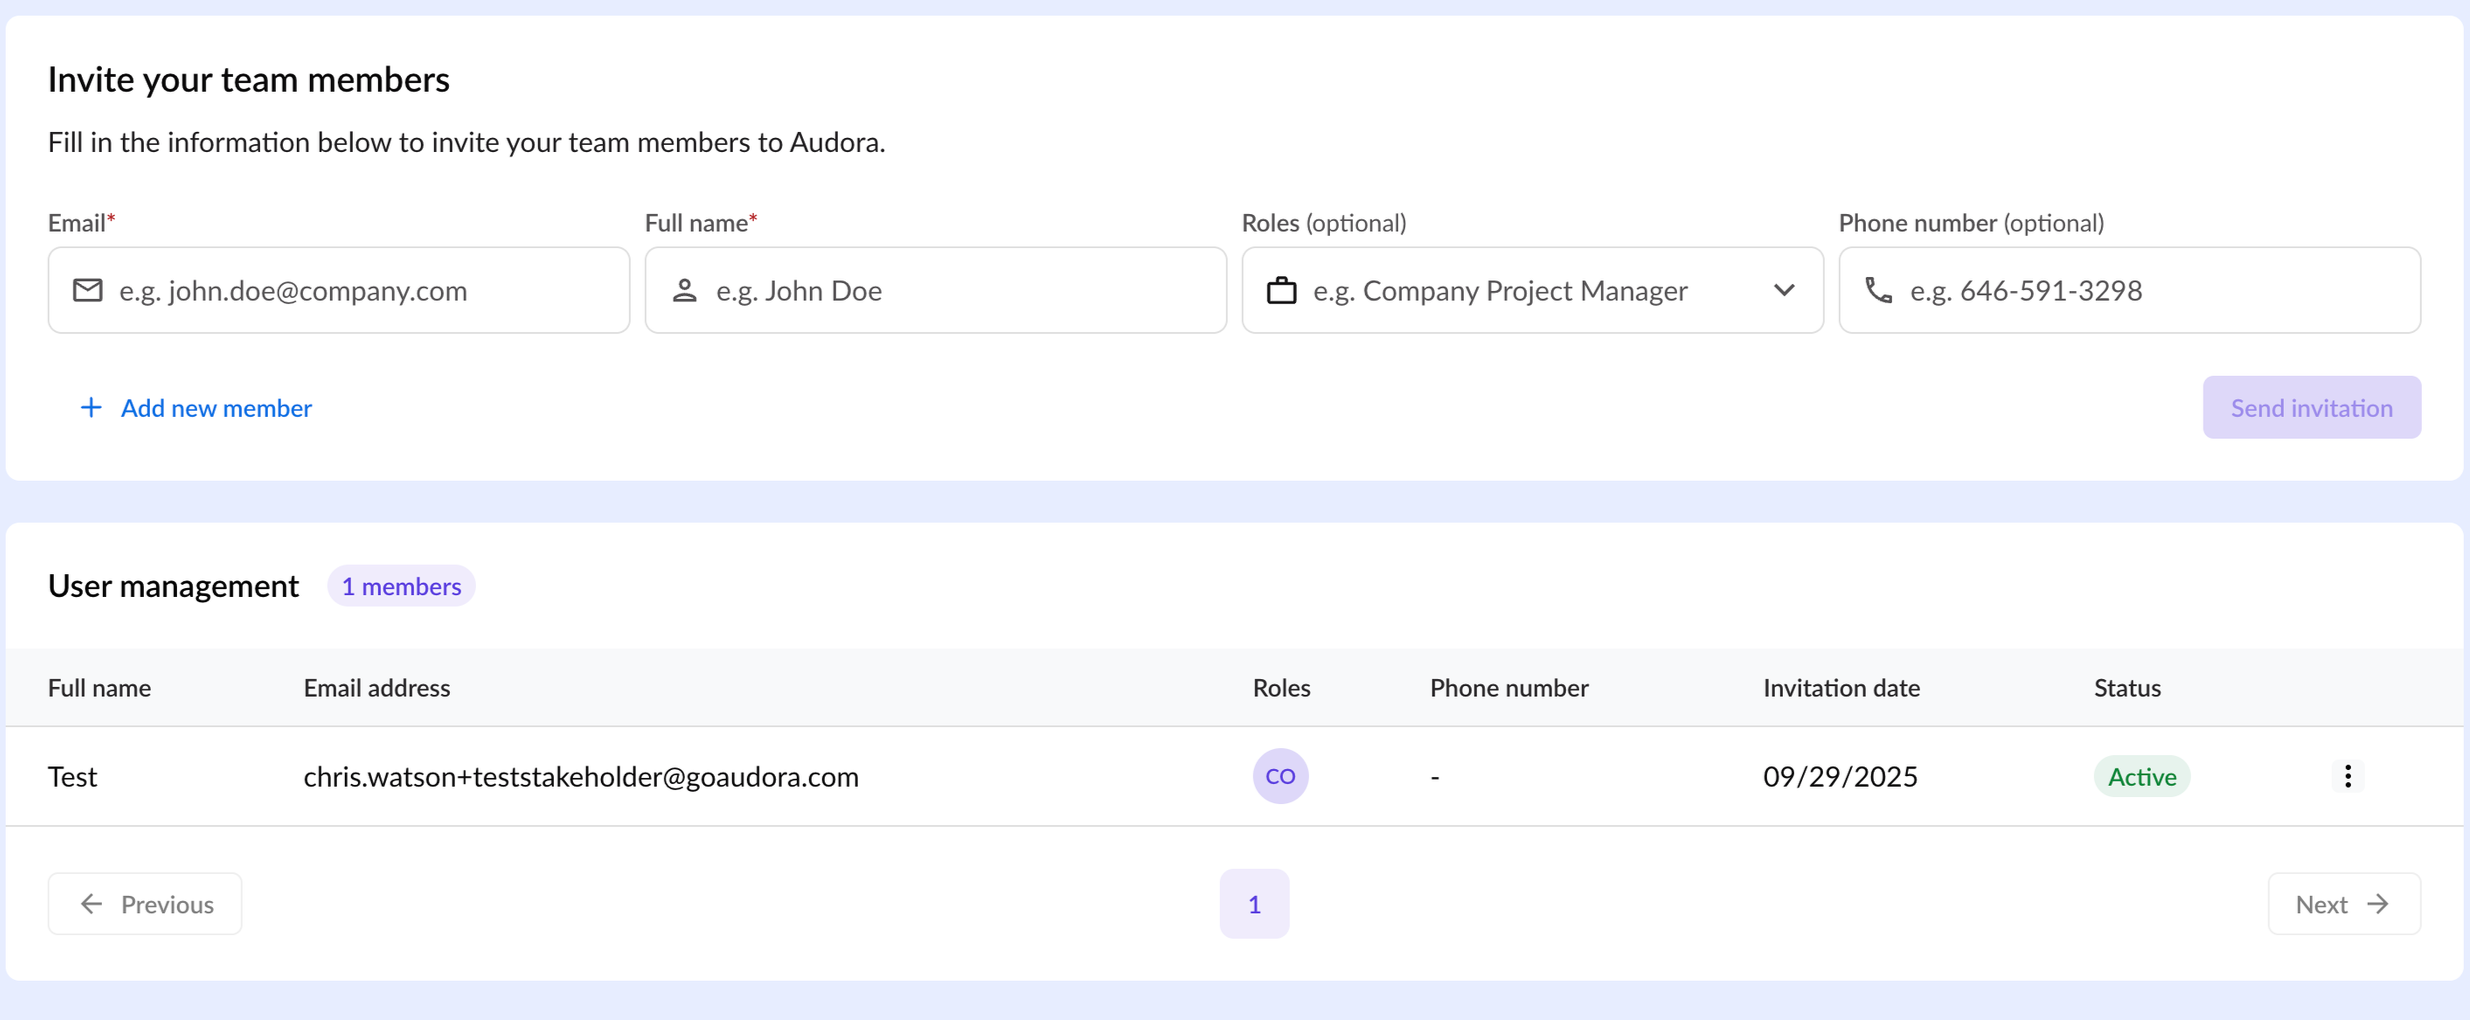Click the phone icon in Phone number field
Screen dimensions: 2470x1020
(1878, 290)
